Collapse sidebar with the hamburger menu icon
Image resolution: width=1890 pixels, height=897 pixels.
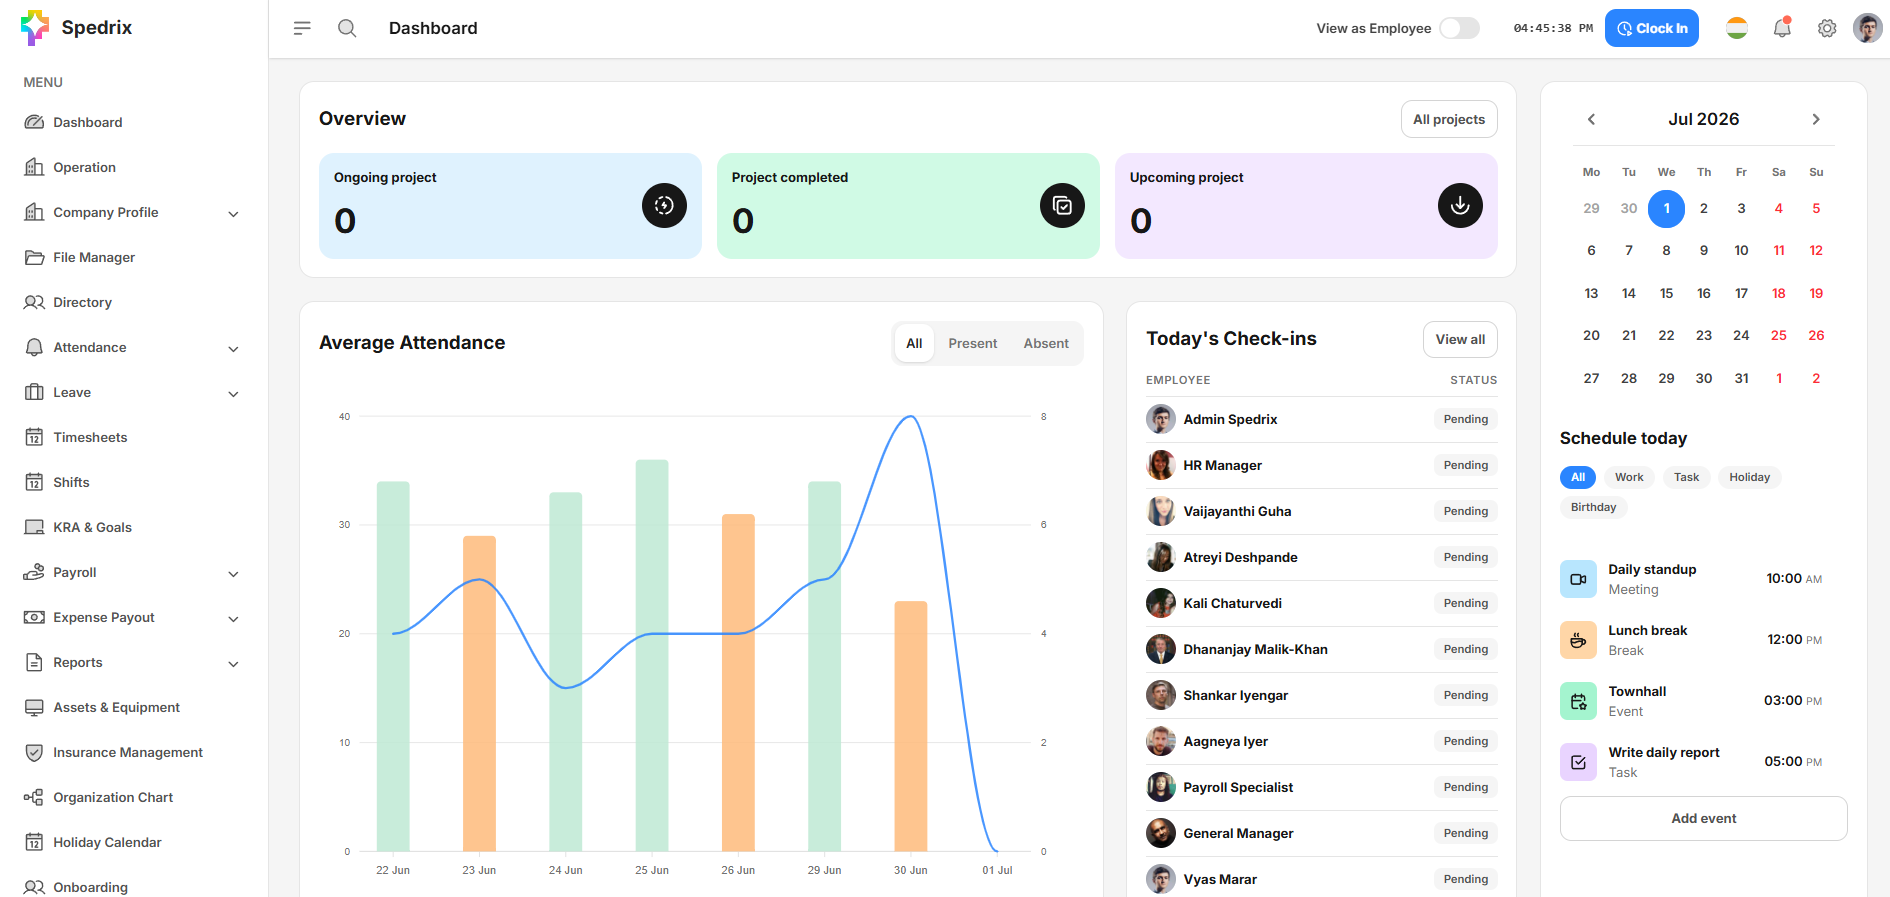(x=302, y=28)
